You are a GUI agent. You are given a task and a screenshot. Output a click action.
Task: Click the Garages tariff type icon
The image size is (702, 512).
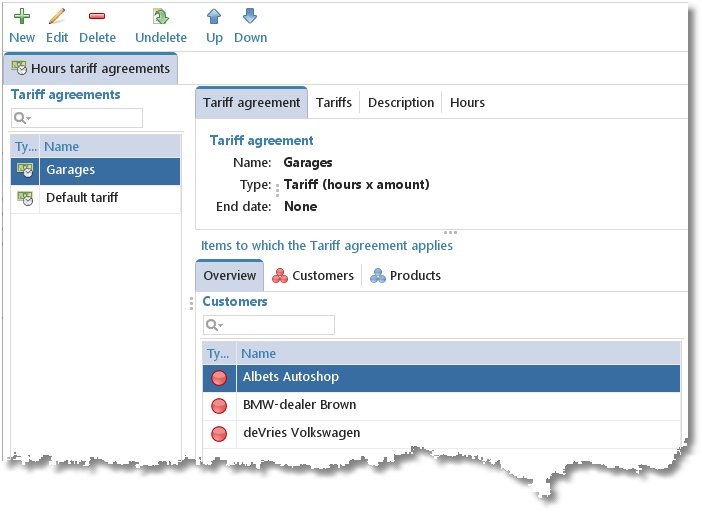pyautogui.click(x=25, y=171)
